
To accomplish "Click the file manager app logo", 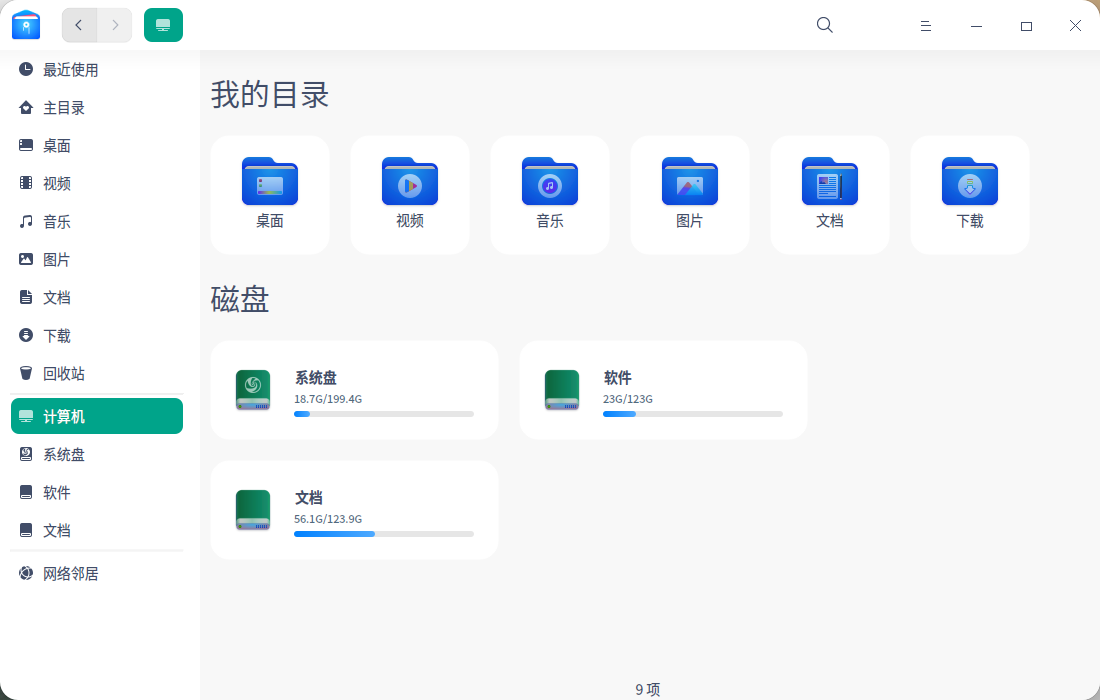I will pyautogui.click(x=26, y=25).
